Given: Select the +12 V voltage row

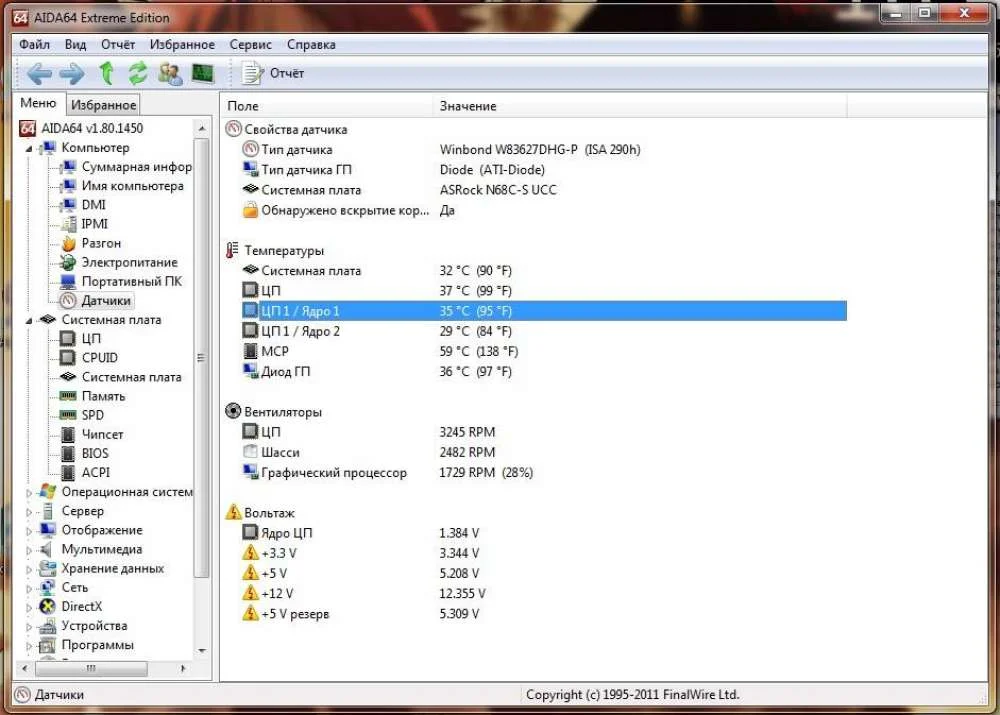Looking at the screenshot, I should click(x=544, y=594).
